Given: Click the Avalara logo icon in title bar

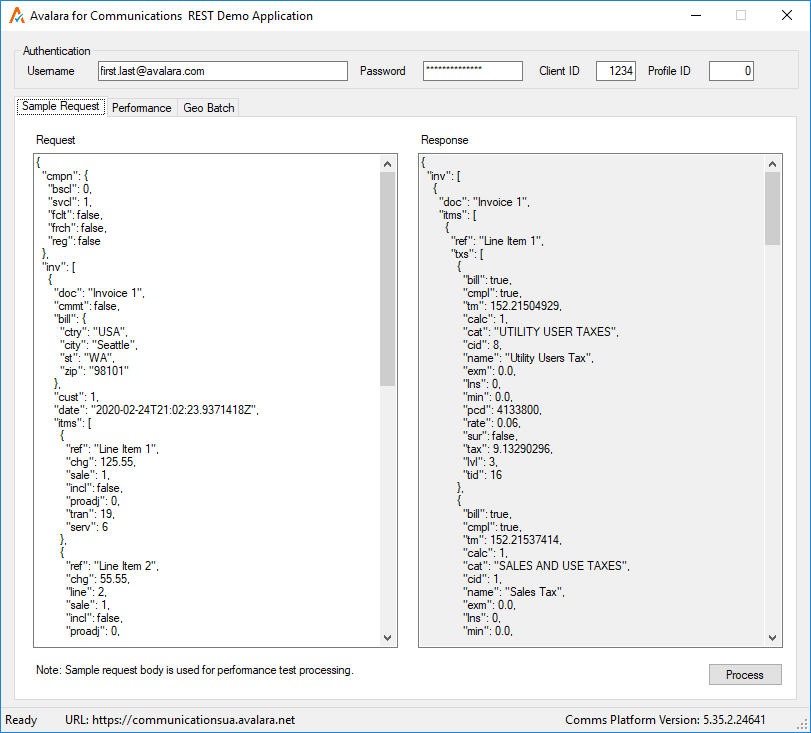Looking at the screenshot, I should [x=17, y=16].
